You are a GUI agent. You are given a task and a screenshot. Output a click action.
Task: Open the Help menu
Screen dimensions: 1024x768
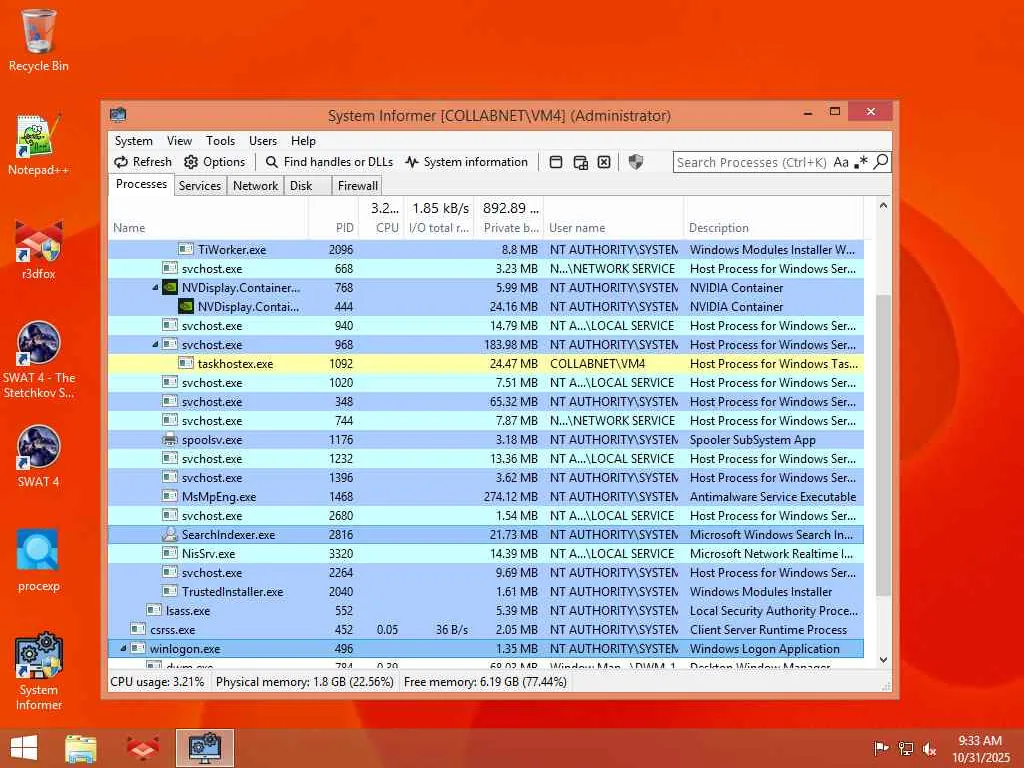click(x=303, y=141)
